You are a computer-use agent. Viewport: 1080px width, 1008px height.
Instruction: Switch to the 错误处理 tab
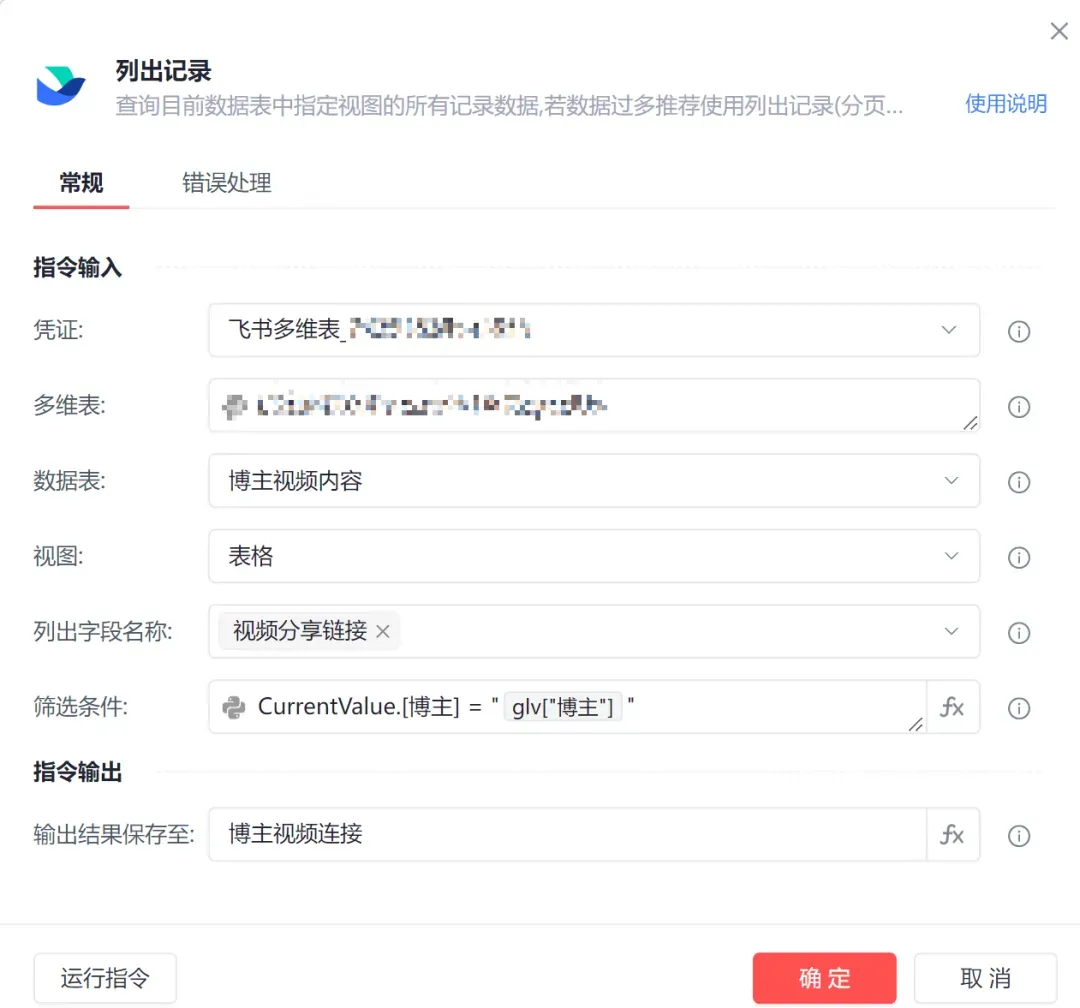pos(227,183)
